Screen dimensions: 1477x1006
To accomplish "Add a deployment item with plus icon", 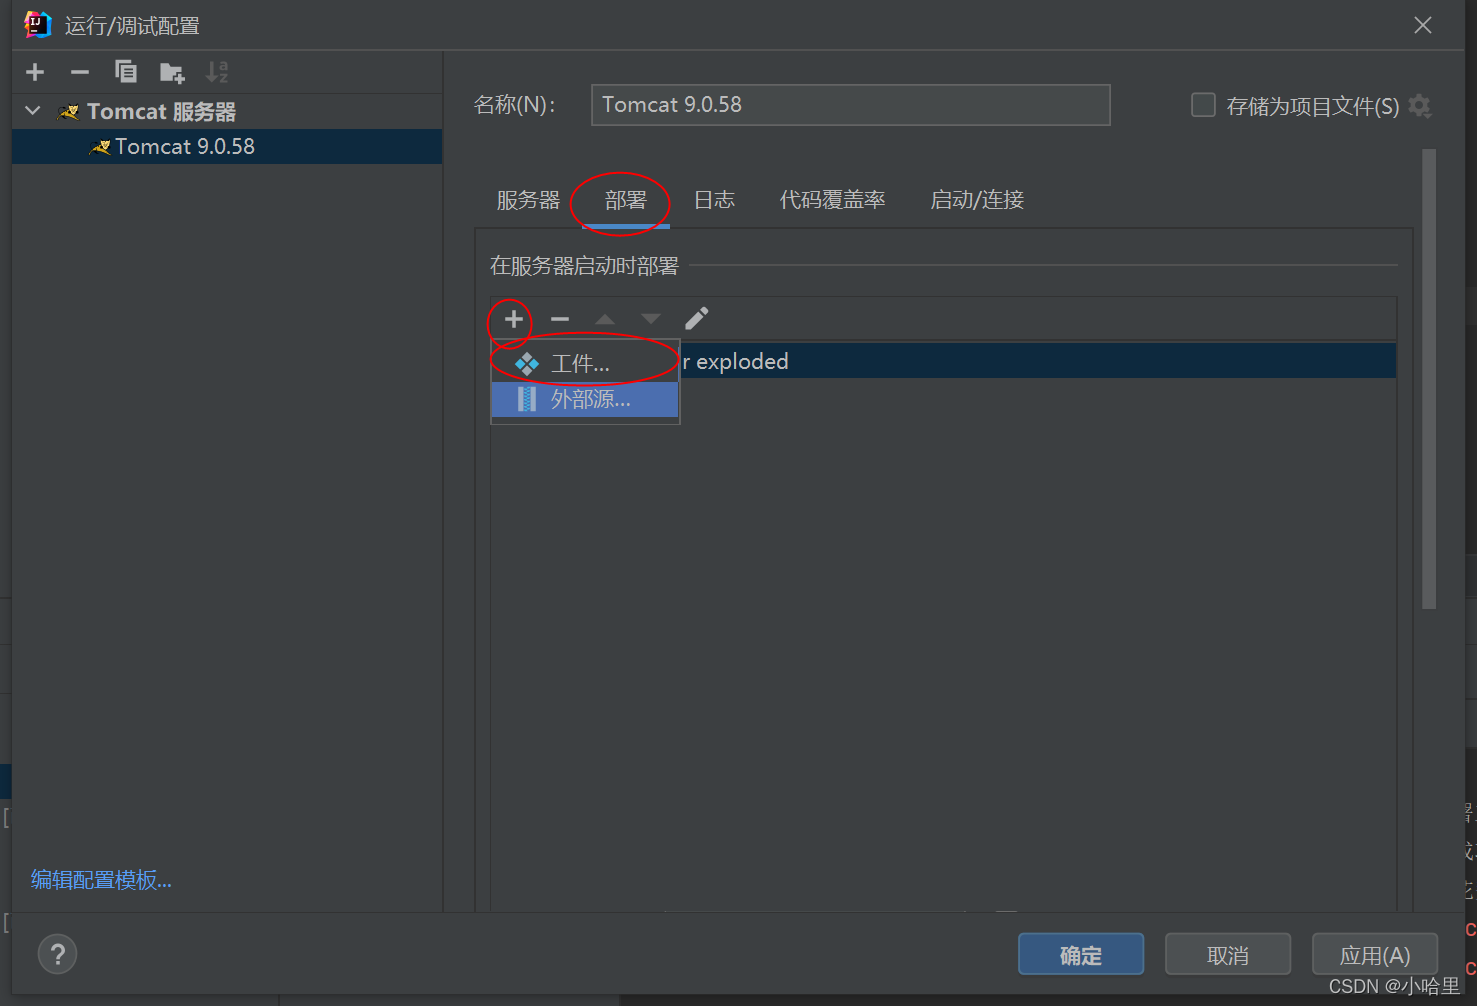I will coord(513,319).
